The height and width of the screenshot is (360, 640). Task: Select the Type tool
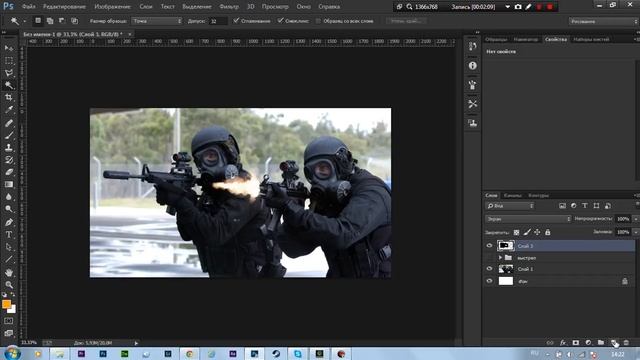point(9,235)
